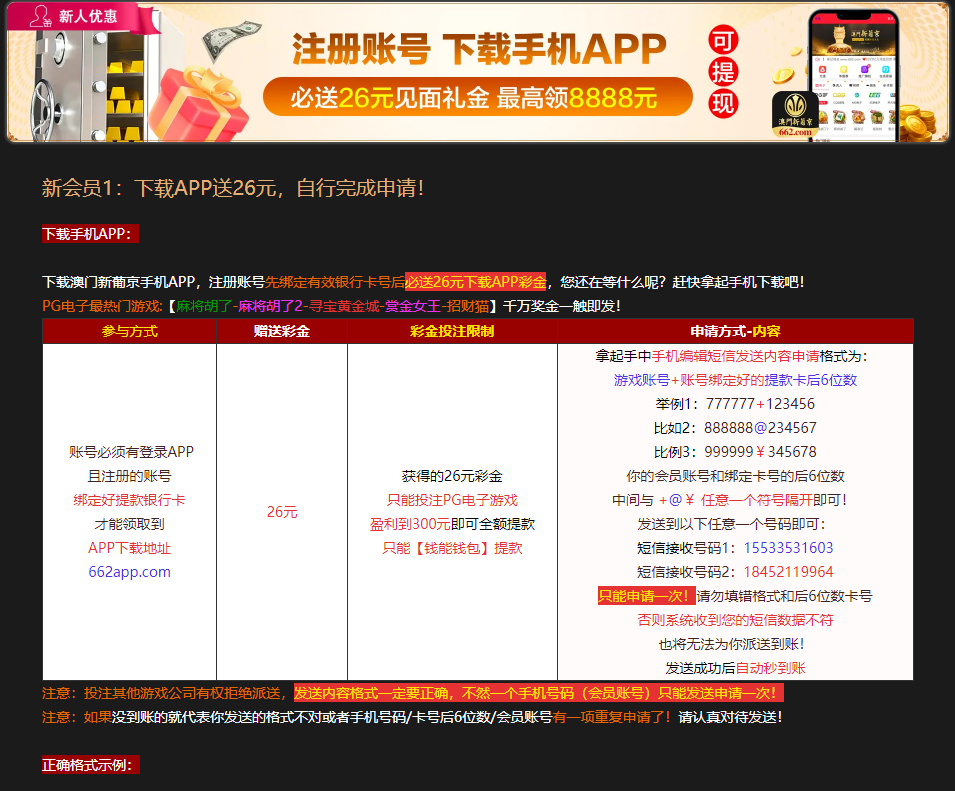Click the red gift box image in banner
The width and height of the screenshot is (955, 791).
pos(199,105)
